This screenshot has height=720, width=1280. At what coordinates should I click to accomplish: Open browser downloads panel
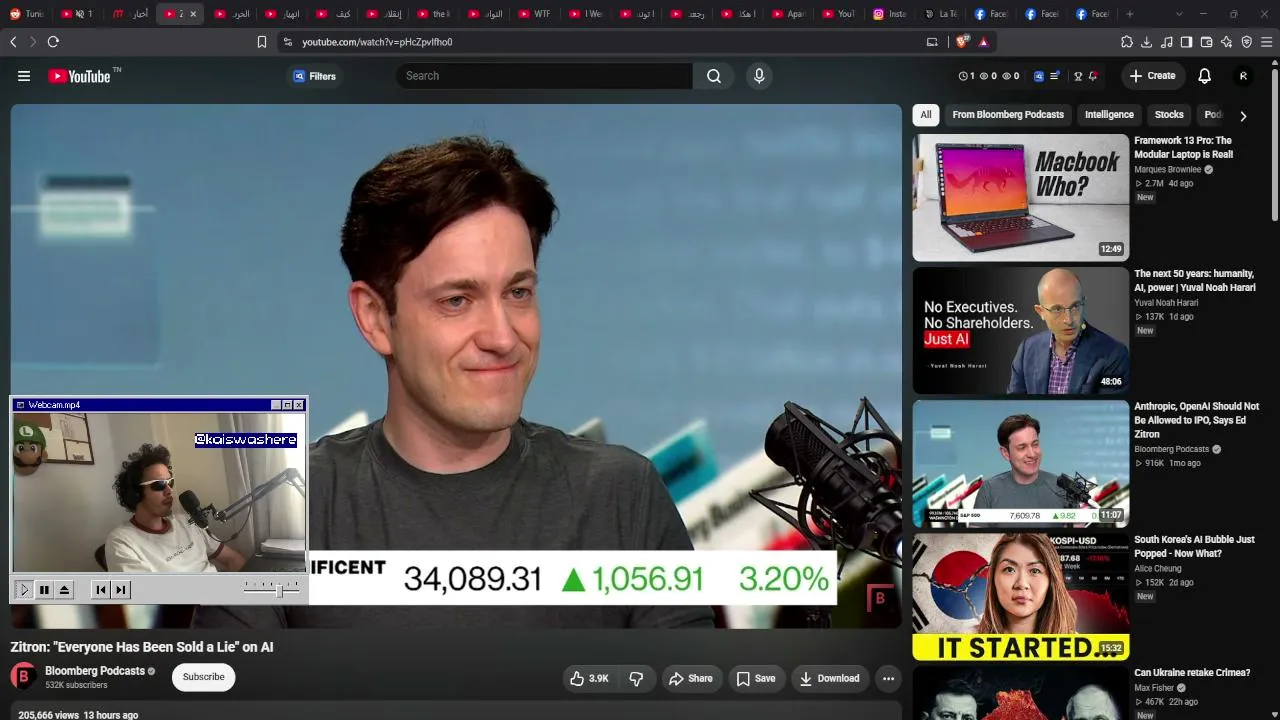1147,42
